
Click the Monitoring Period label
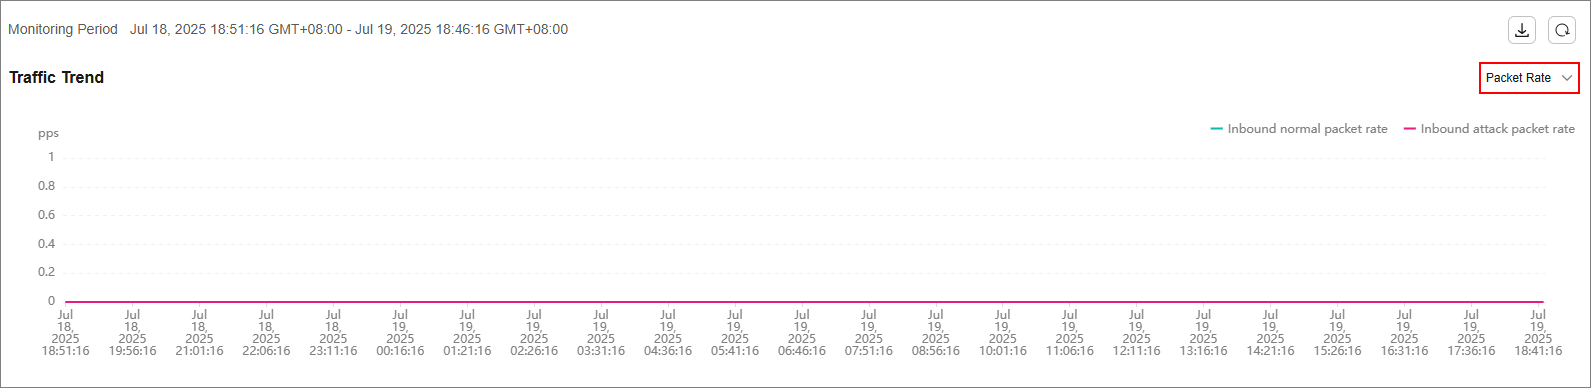coord(63,30)
